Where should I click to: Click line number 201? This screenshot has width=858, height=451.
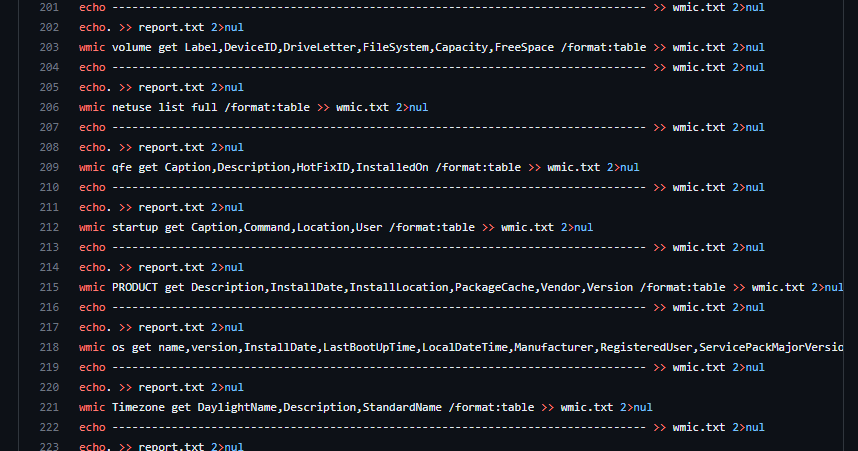(49, 8)
